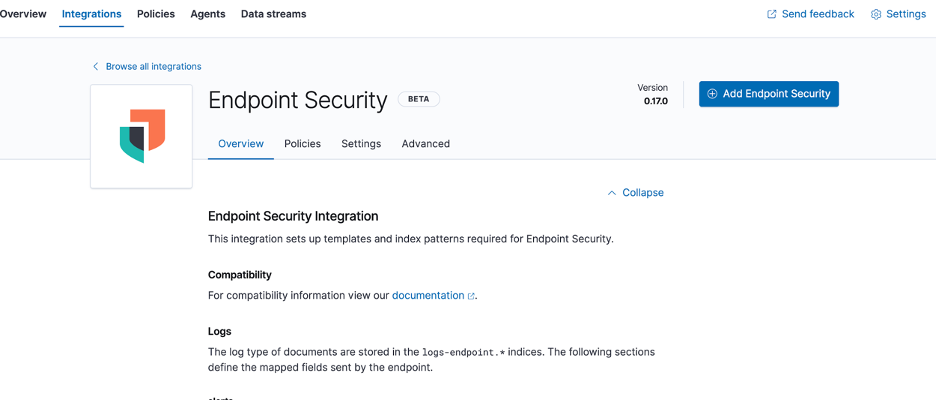Viewport: 936px width, 400px height.
Task: Click the Endpoint Security Integration heading
Action: [293, 216]
